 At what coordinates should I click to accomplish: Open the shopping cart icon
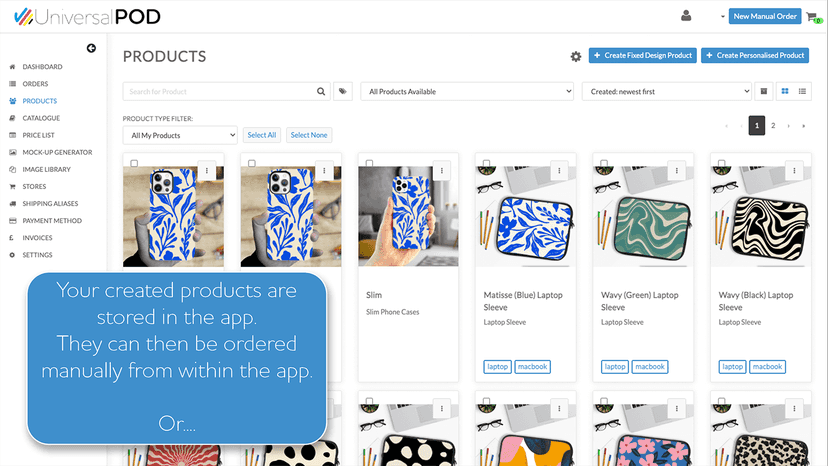click(813, 17)
